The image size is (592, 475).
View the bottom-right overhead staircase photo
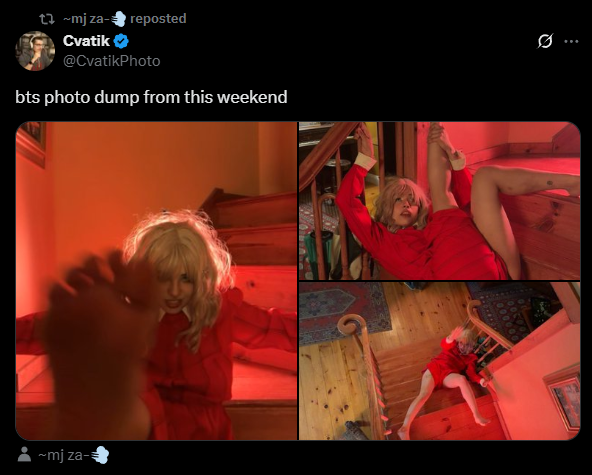[x=439, y=361]
